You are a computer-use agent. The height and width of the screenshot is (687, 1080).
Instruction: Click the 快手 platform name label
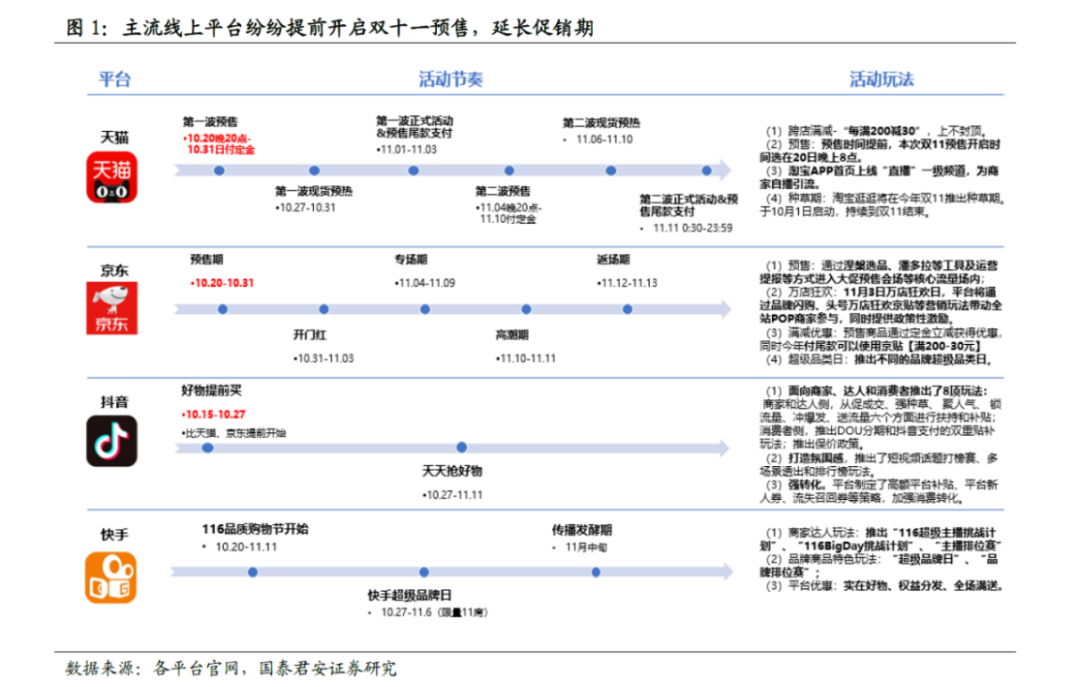point(114,535)
